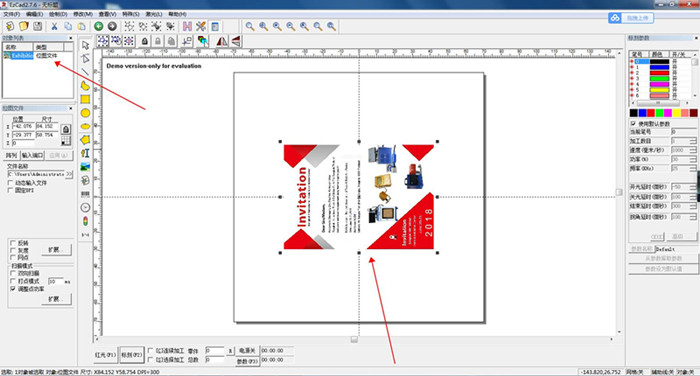
Task: Open the 文件(F) menu
Action: coord(12,14)
